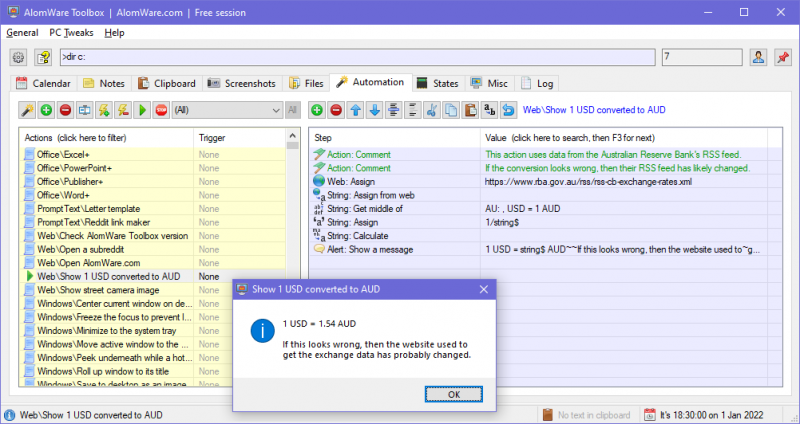Move step down with blue arrow
The image size is (800, 424).
click(374, 110)
